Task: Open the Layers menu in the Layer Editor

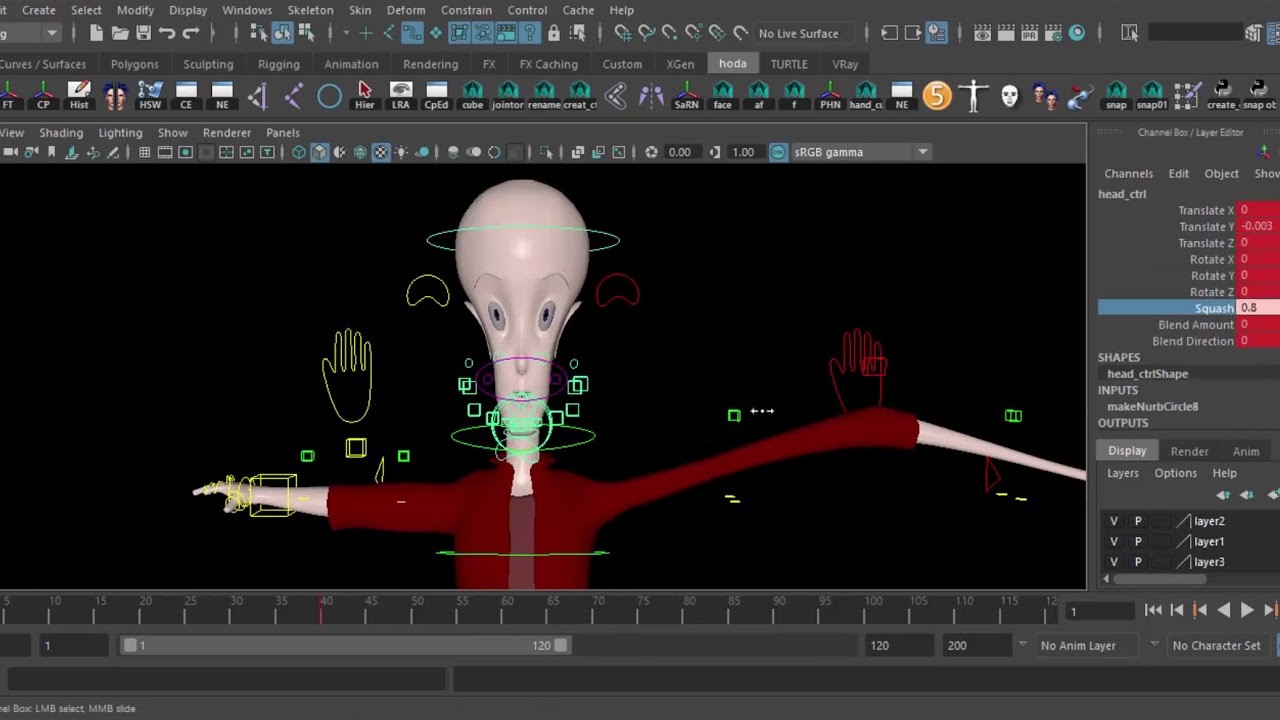Action: (1122, 472)
